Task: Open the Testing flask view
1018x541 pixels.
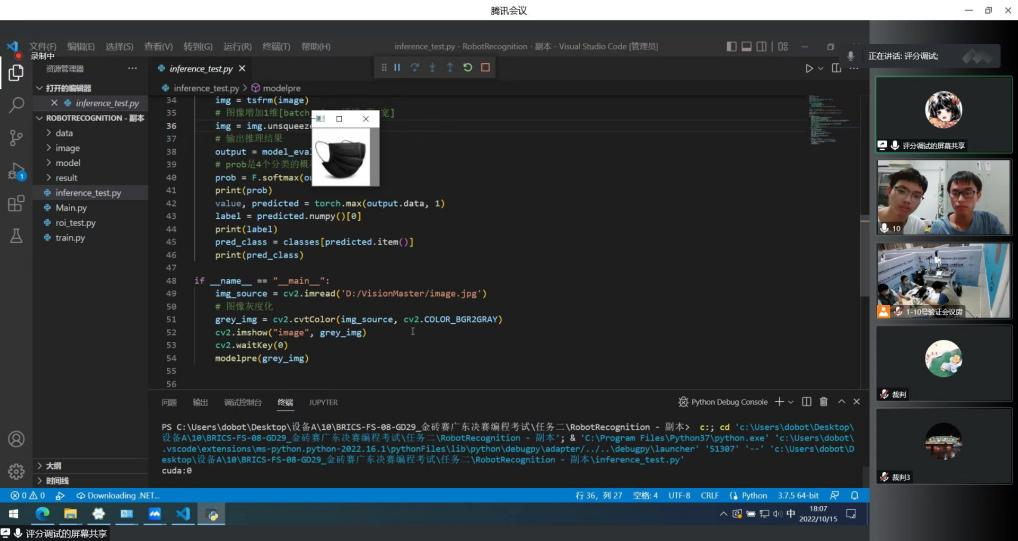Action: [16, 236]
